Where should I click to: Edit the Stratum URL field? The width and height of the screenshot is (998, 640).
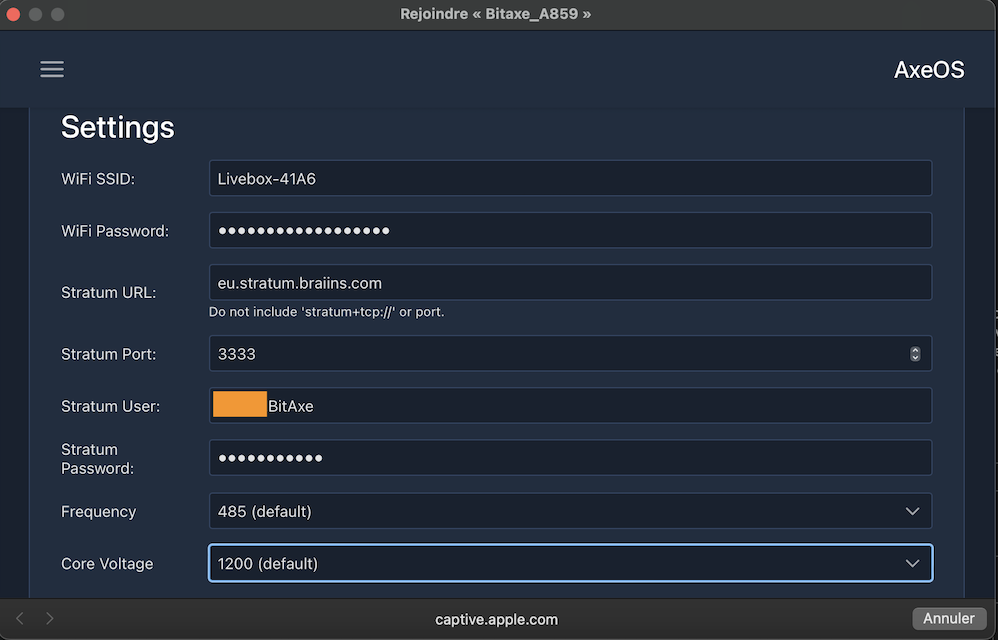tap(570, 283)
